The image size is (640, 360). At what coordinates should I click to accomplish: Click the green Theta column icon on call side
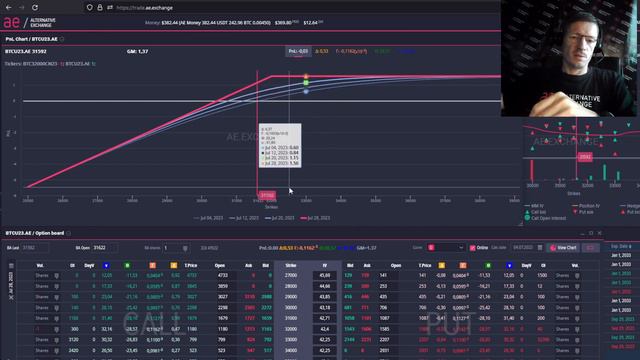127,266
